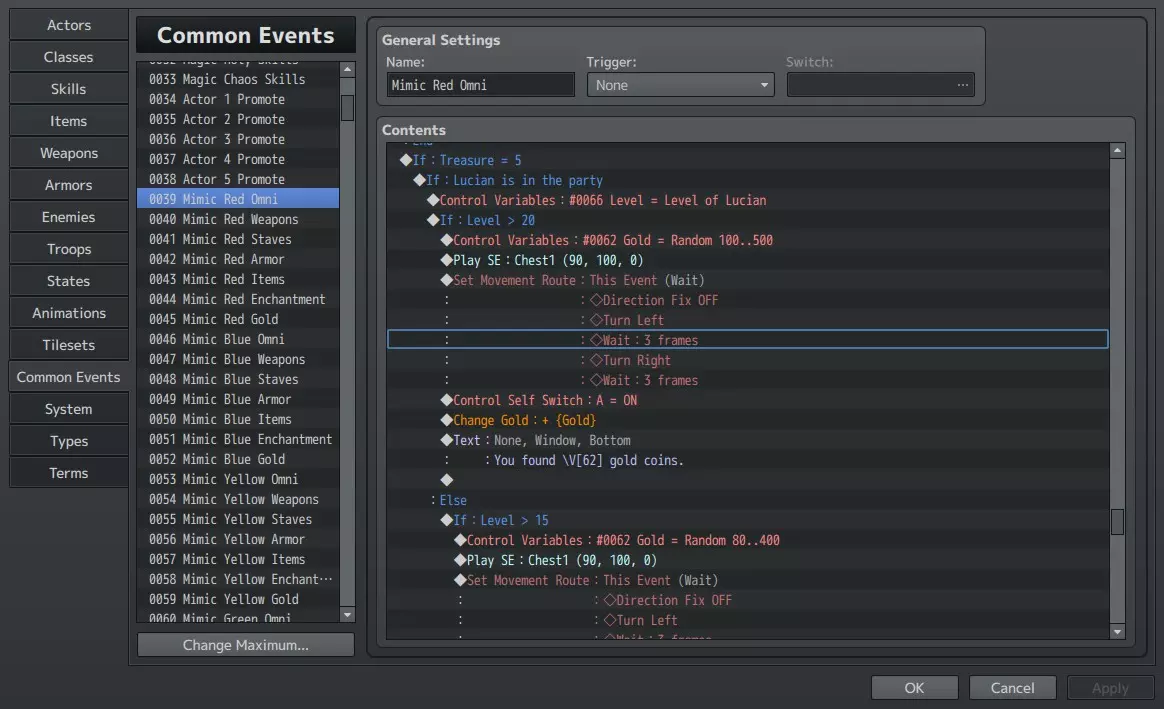
Task: Click the common events list scroll-up arrow
Action: click(347, 70)
